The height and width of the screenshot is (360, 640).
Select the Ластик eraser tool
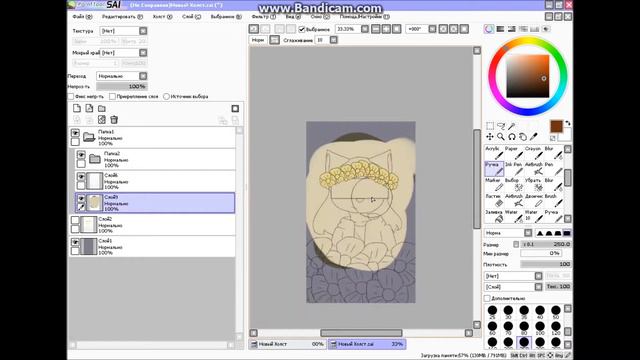494,200
